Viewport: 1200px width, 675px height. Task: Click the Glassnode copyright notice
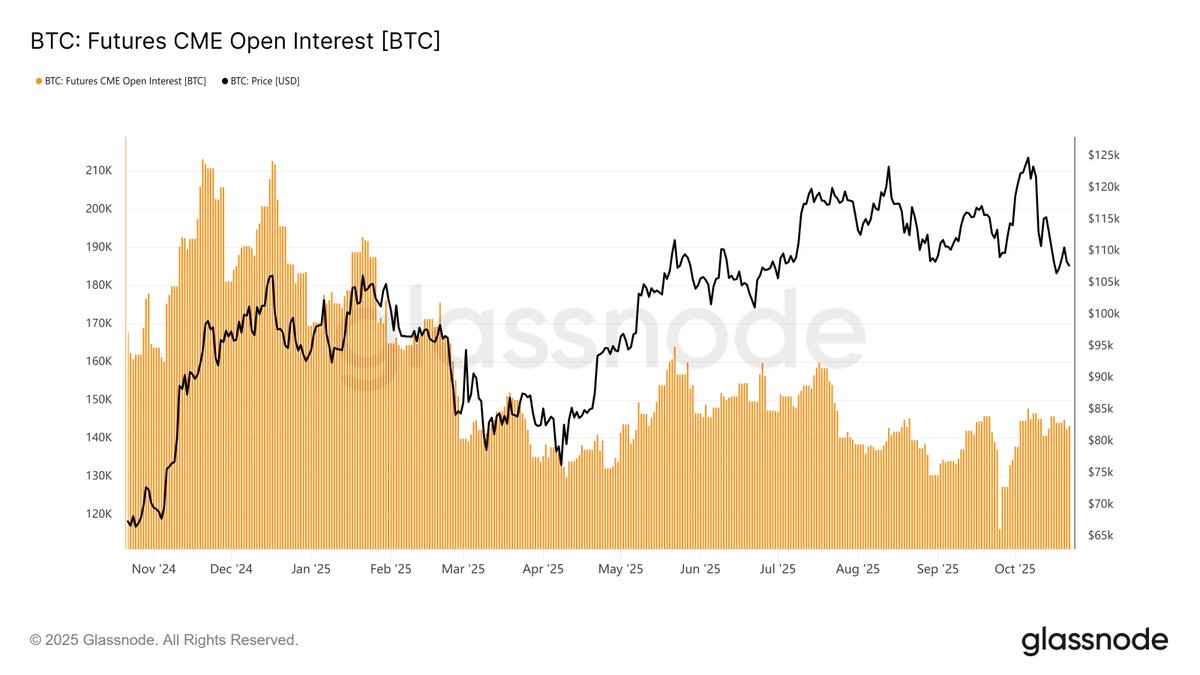pos(164,640)
